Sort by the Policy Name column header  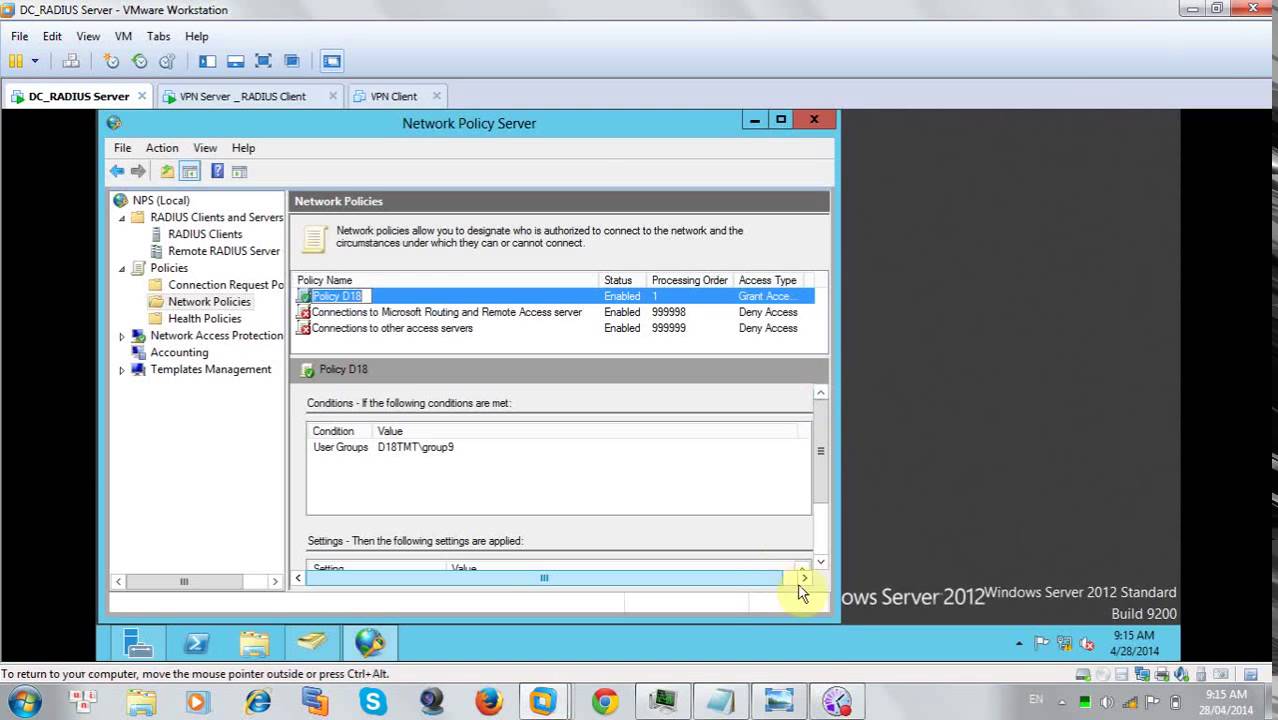[447, 280]
